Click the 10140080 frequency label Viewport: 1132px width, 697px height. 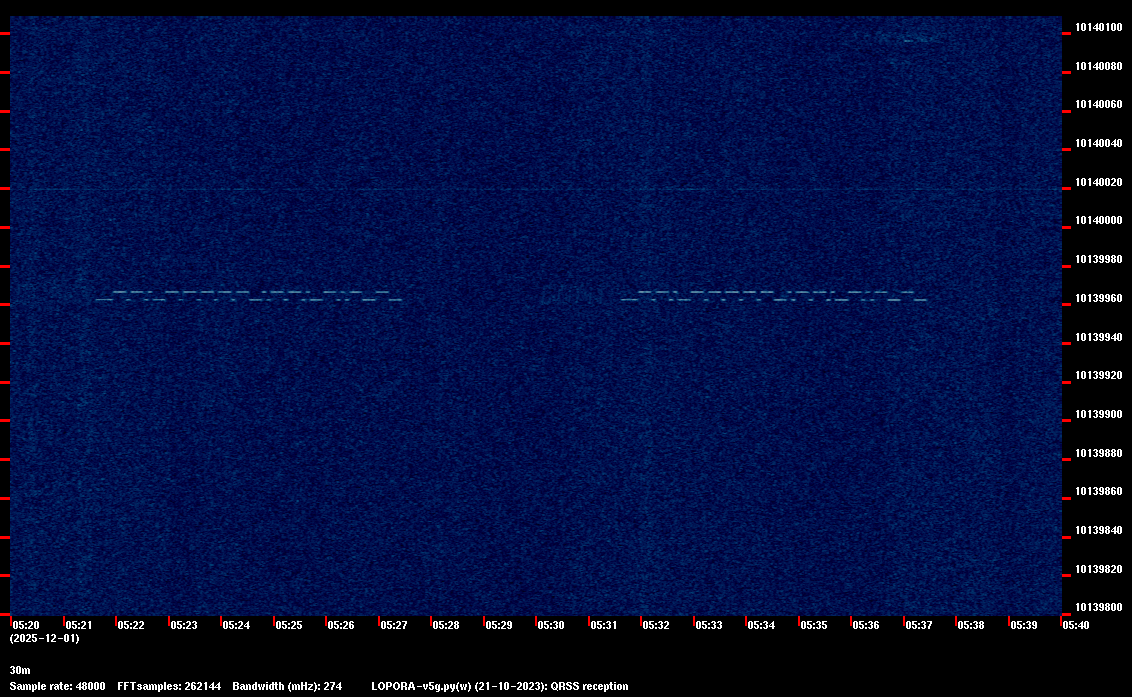[x=1099, y=66]
